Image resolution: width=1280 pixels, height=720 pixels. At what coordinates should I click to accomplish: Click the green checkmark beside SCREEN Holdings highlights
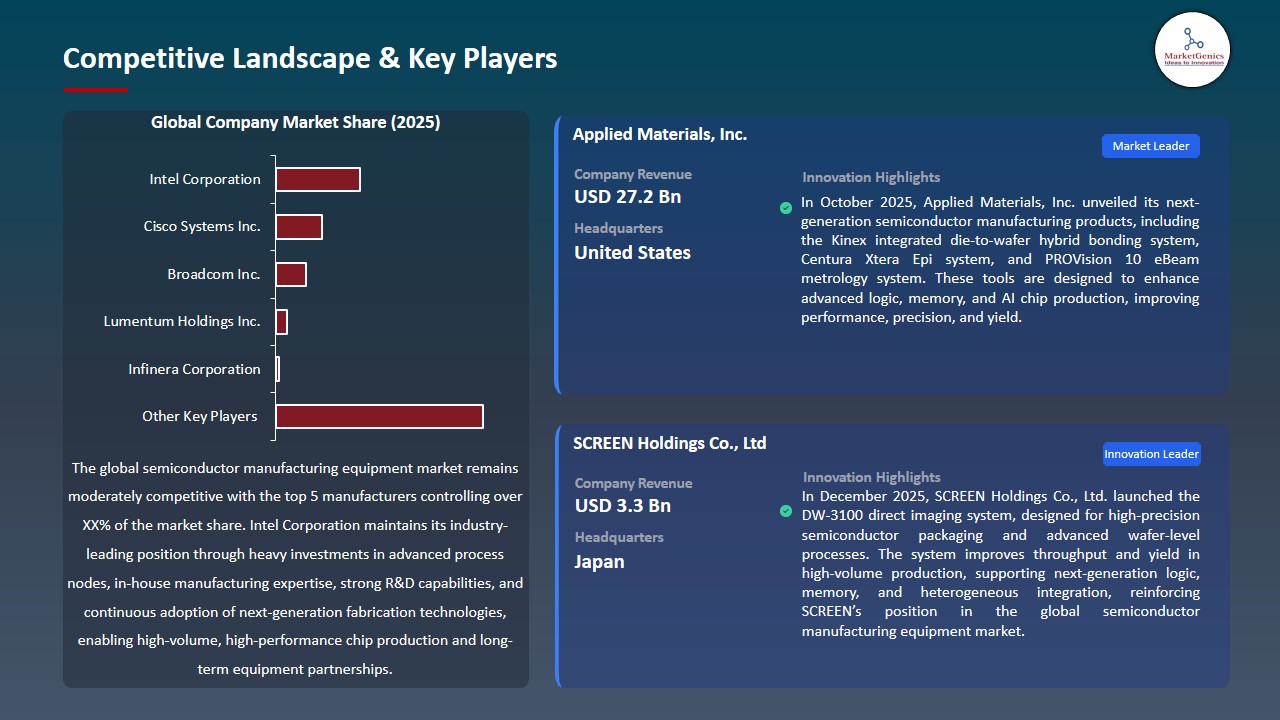tap(785, 510)
